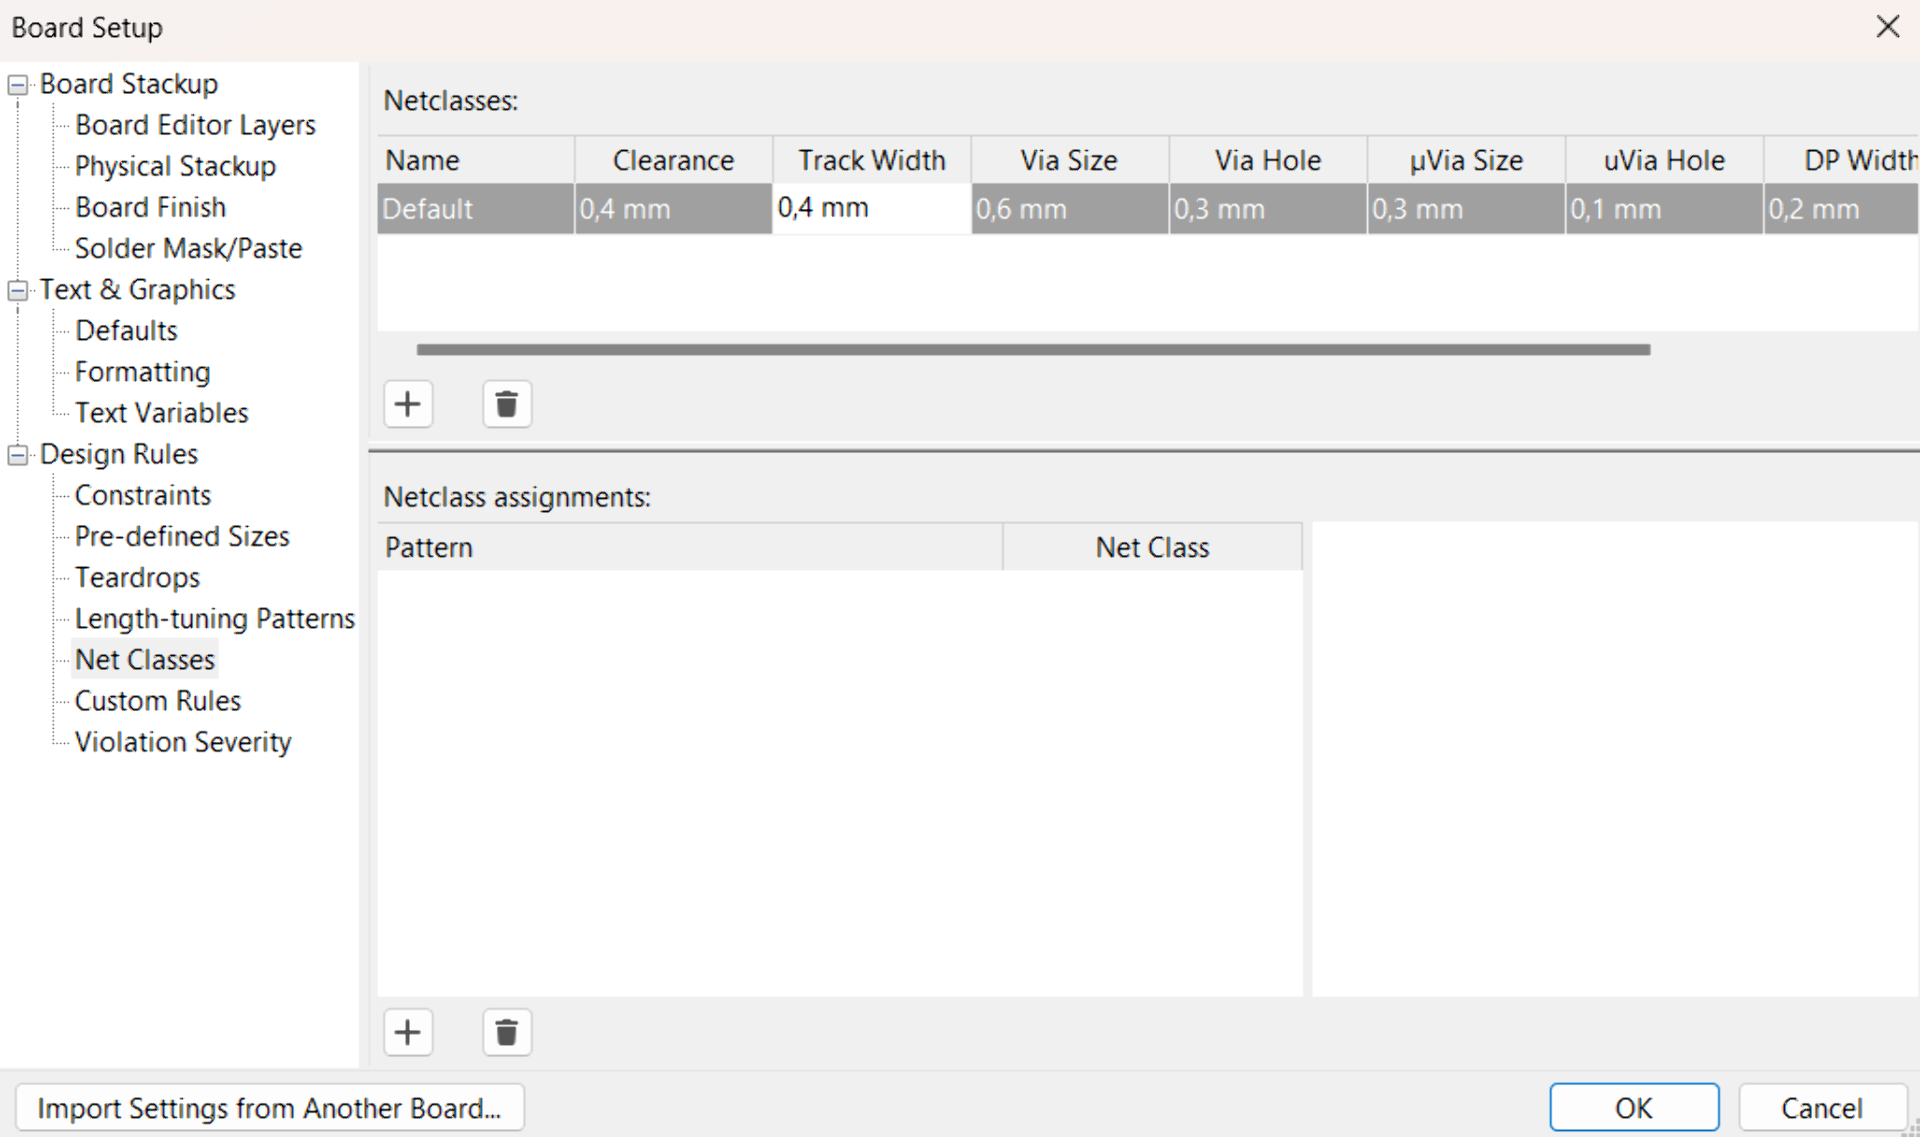The image size is (1920, 1137).
Task: Open the Constraints page
Action: [143, 496]
